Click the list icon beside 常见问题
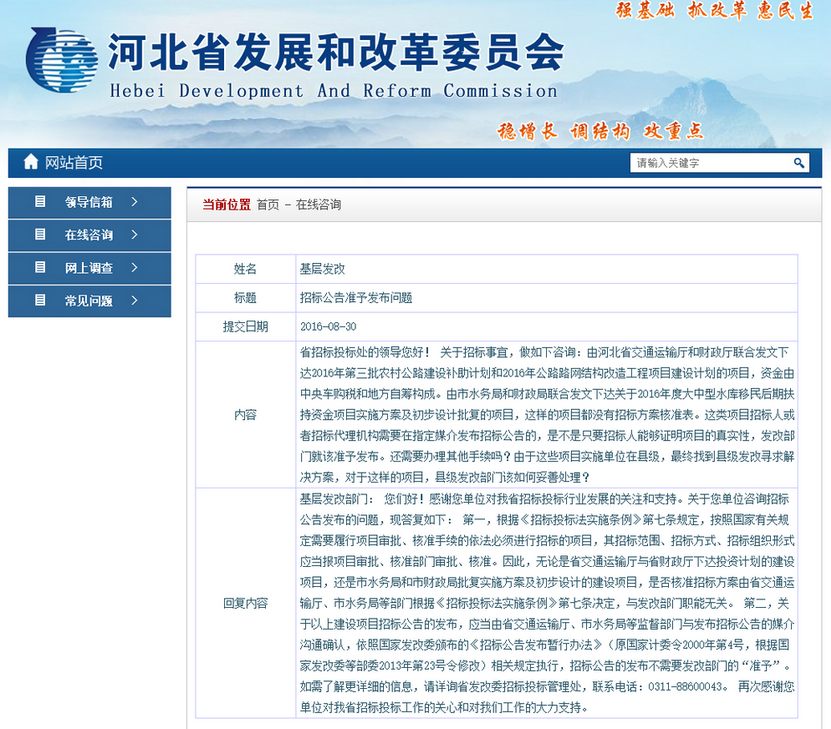831x729 pixels. (40, 300)
